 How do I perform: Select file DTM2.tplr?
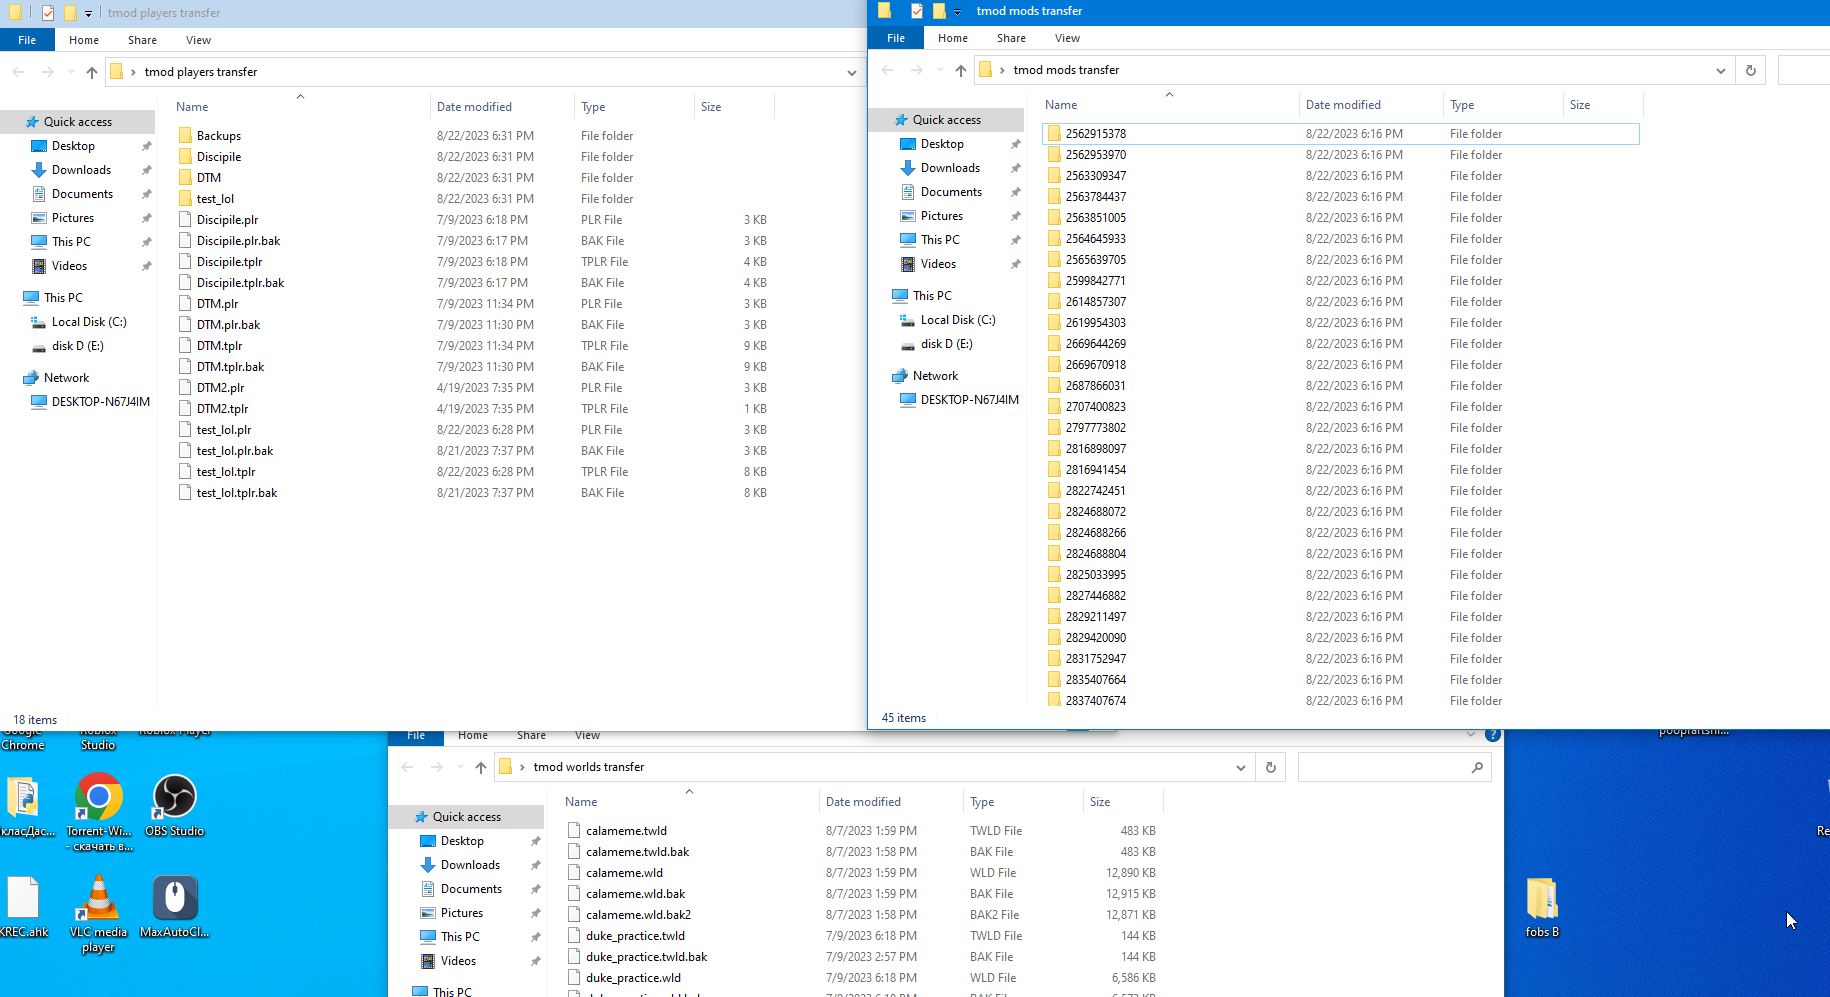[474, 409]
